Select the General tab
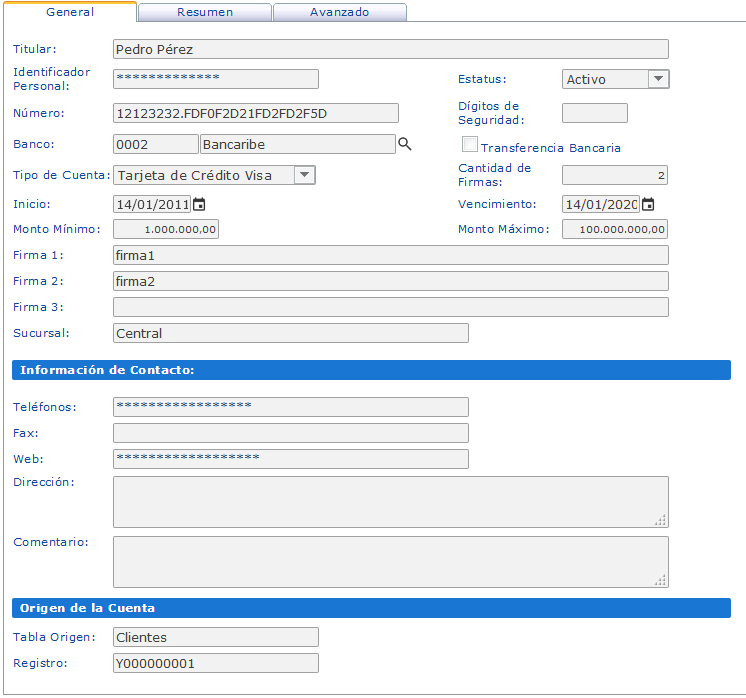The width and height of the screenshot is (746, 698). pyautogui.click(x=70, y=13)
